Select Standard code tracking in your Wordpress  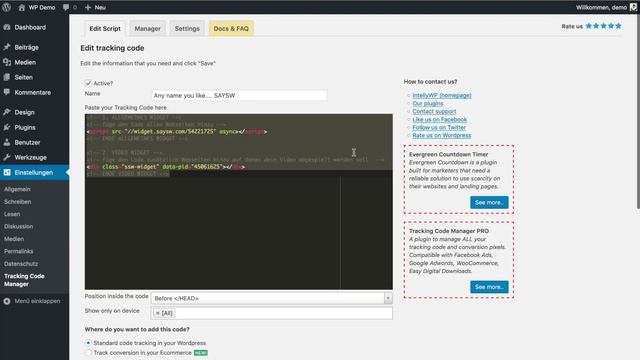[88, 343]
